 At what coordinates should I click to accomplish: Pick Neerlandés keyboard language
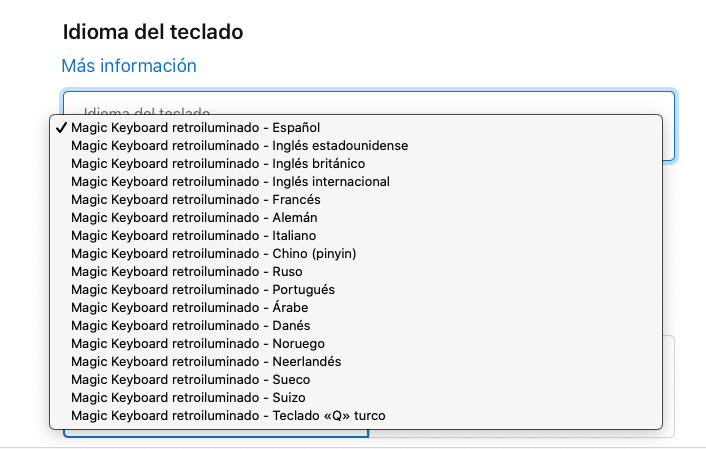coord(206,361)
